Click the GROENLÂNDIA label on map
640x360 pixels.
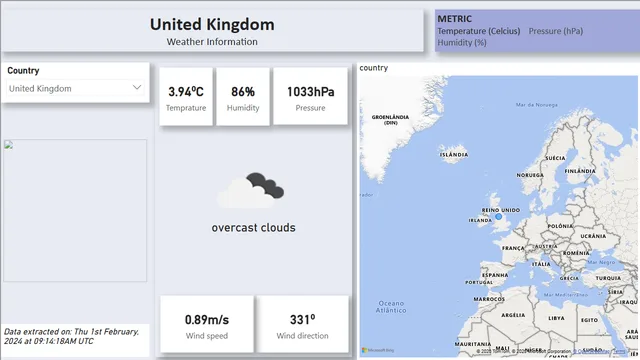390,120
